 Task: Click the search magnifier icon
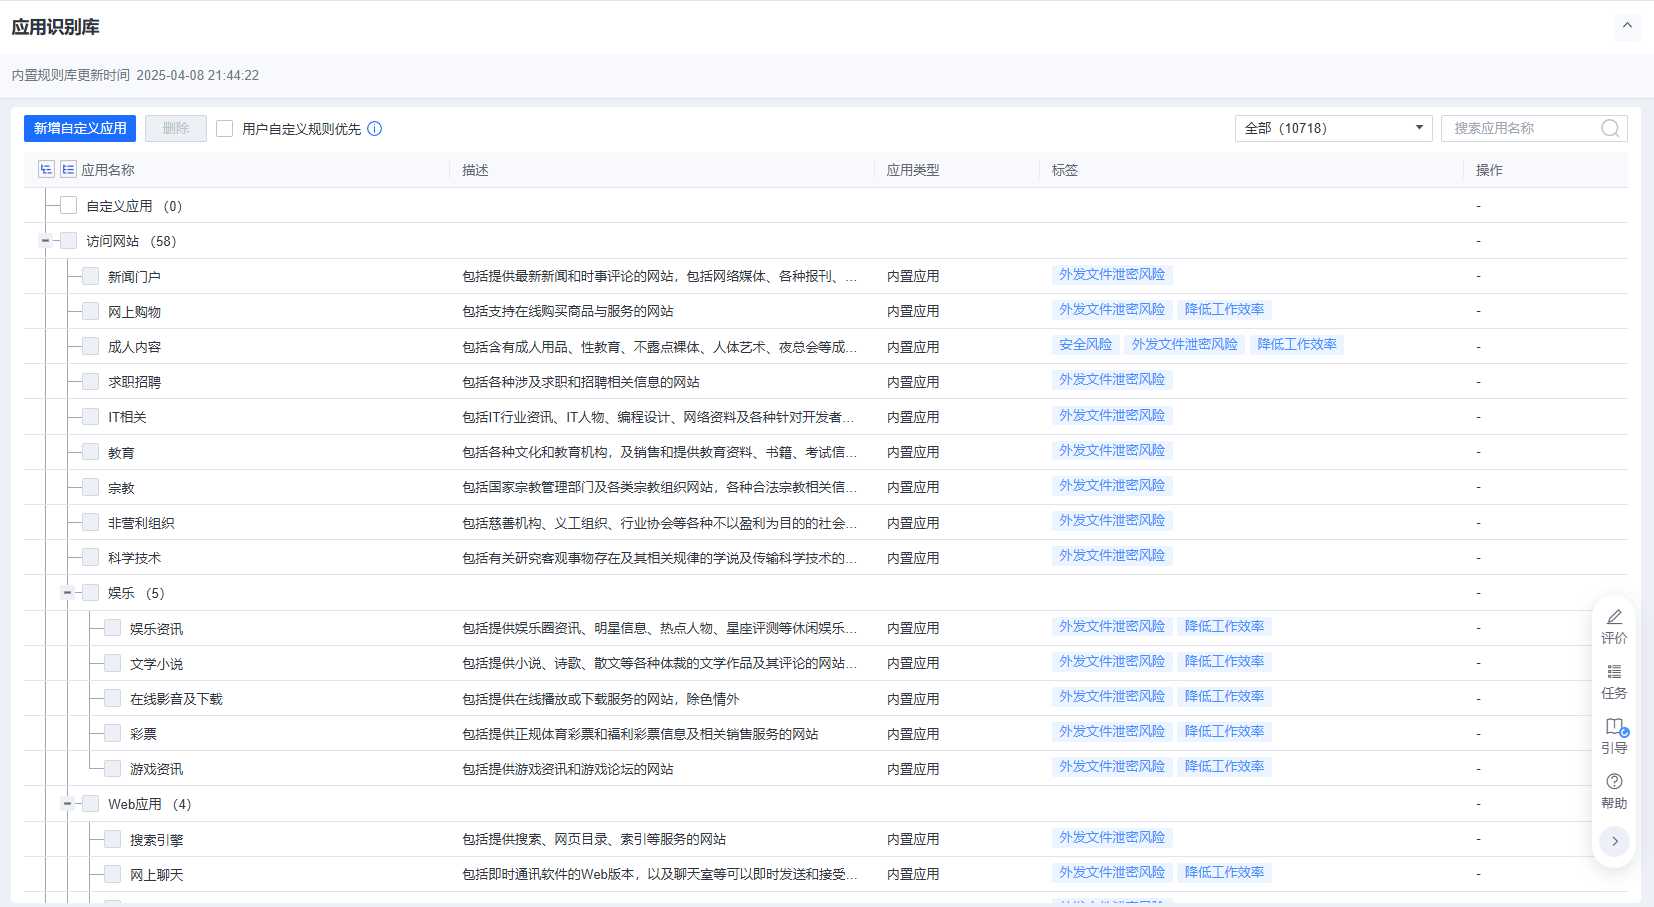(x=1610, y=129)
